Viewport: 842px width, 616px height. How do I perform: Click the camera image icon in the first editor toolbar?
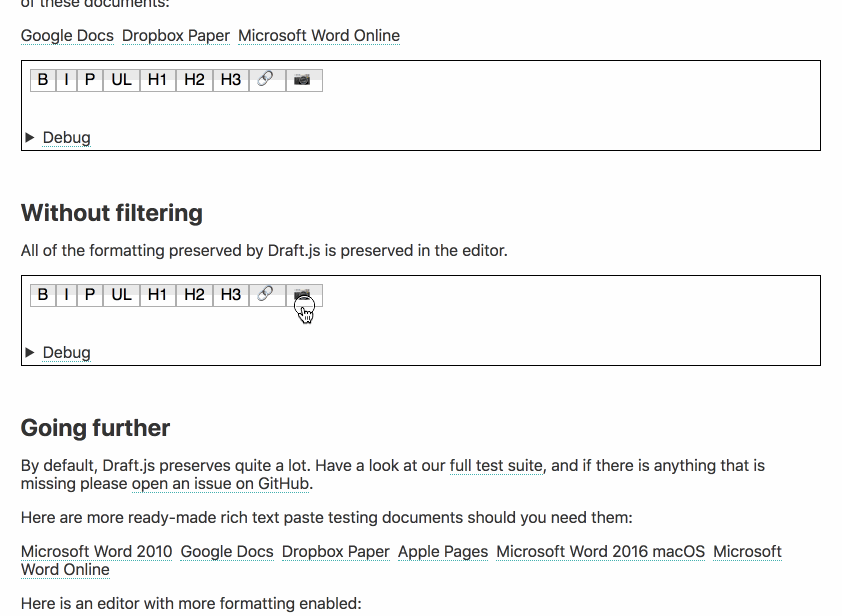click(304, 80)
